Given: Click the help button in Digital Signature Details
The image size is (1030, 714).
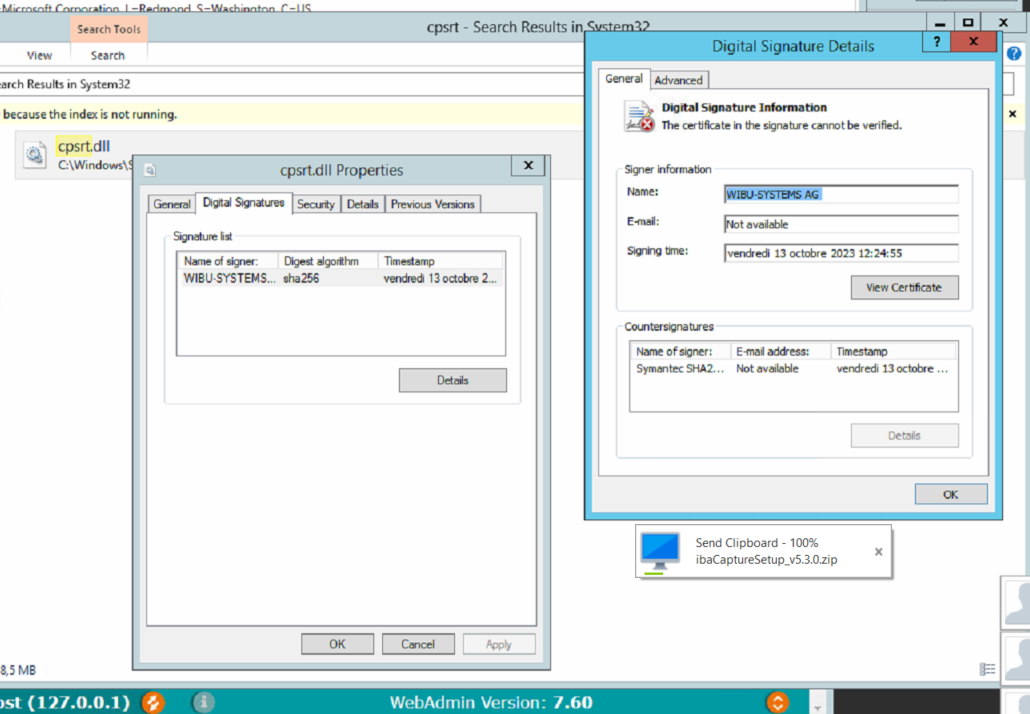Looking at the screenshot, I should [937, 41].
